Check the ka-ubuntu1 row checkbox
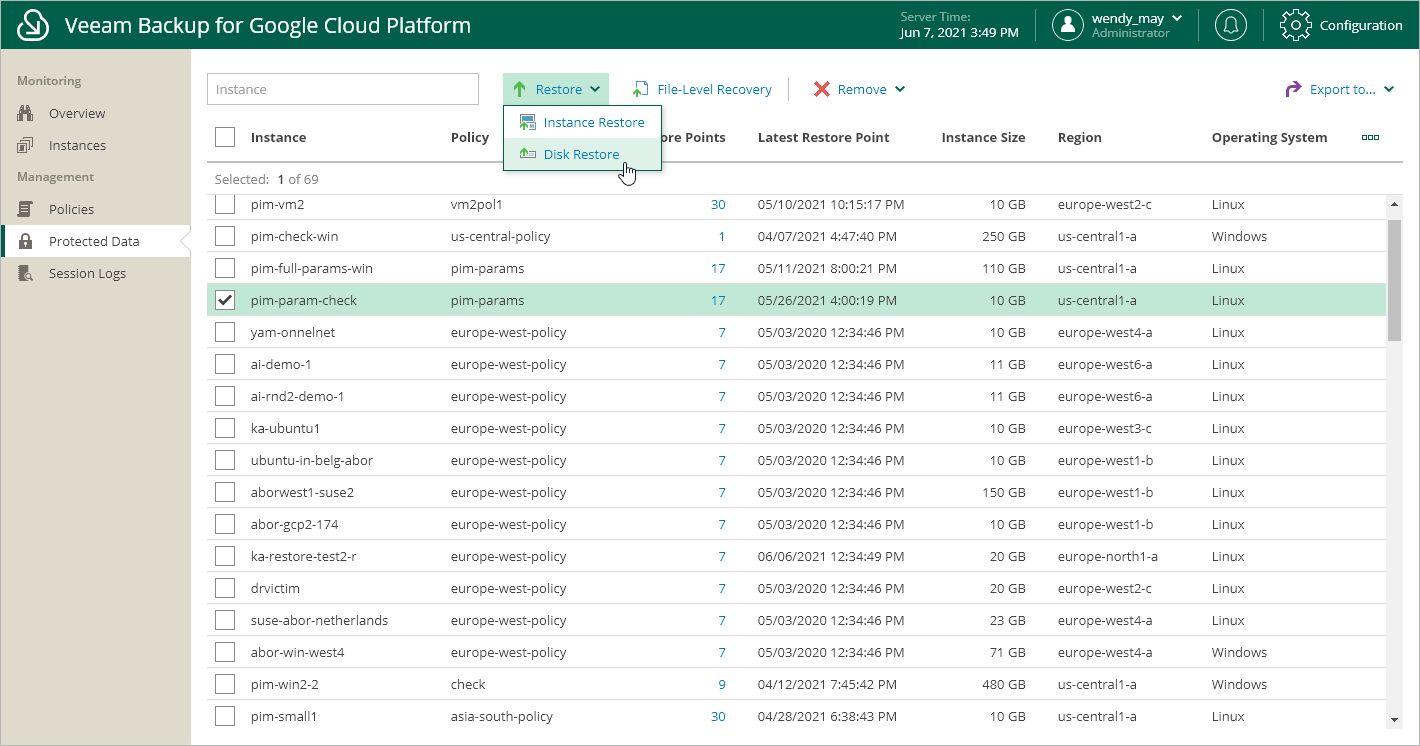This screenshot has height=746, width=1420. [x=225, y=428]
